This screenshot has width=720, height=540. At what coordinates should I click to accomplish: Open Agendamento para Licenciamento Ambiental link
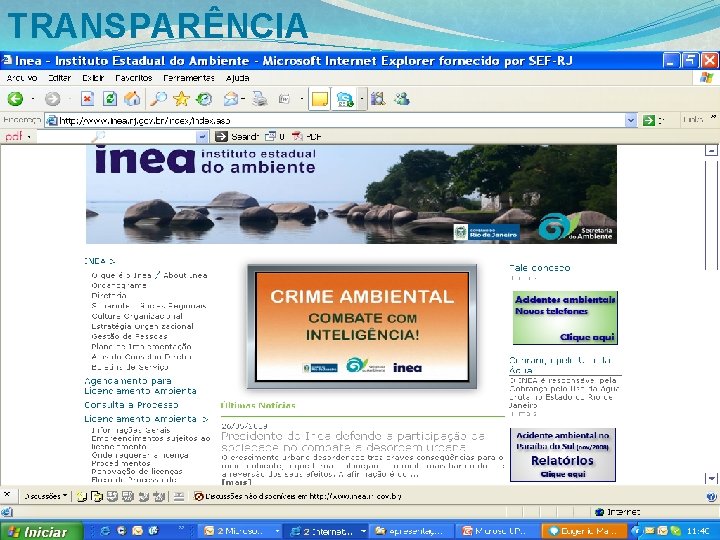pyautogui.click(x=140, y=386)
